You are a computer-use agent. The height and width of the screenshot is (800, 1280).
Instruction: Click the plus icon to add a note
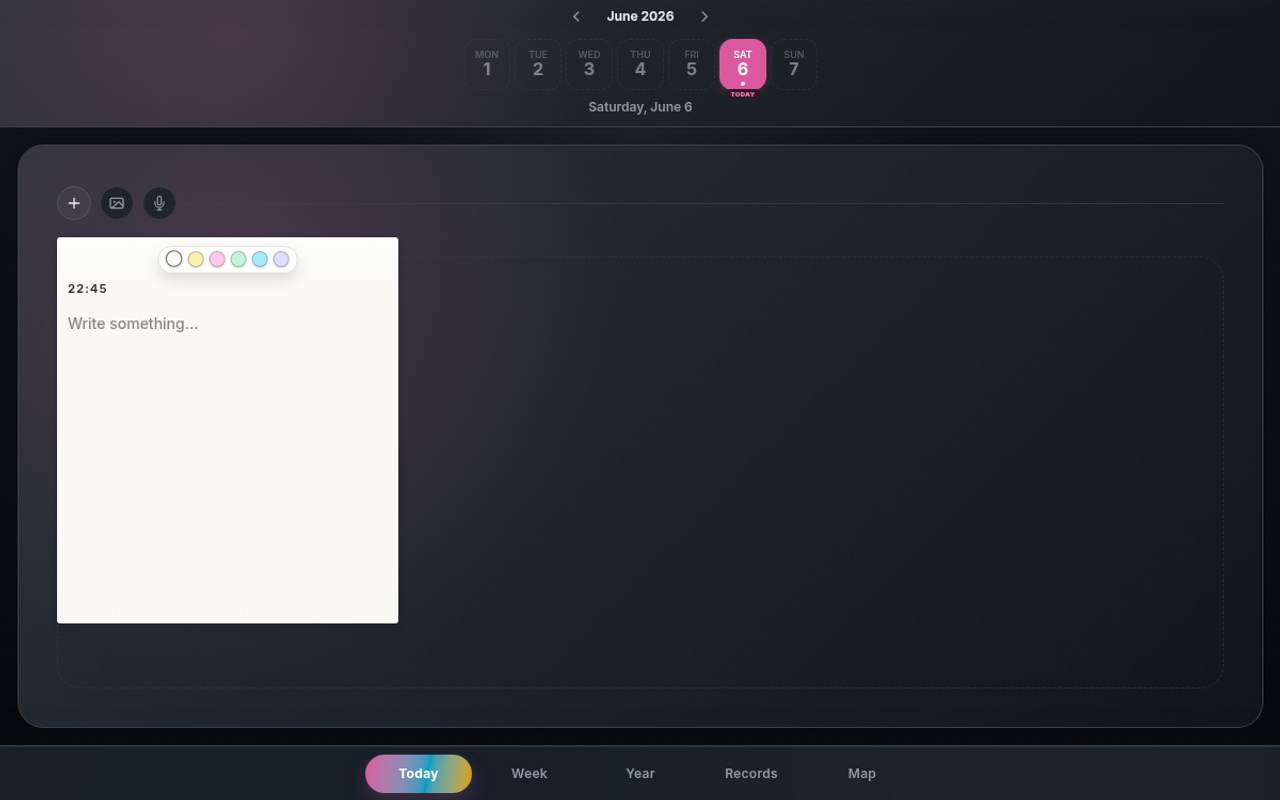[74, 203]
